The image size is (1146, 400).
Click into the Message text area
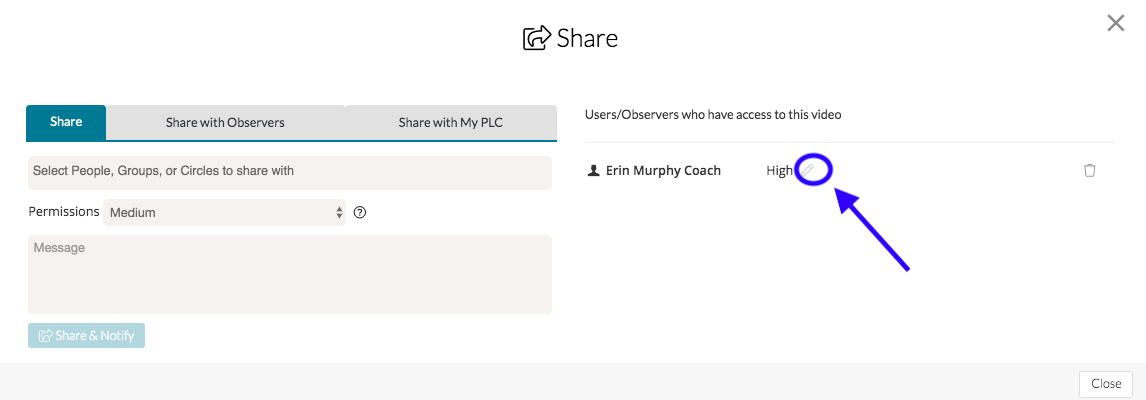(x=289, y=274)
